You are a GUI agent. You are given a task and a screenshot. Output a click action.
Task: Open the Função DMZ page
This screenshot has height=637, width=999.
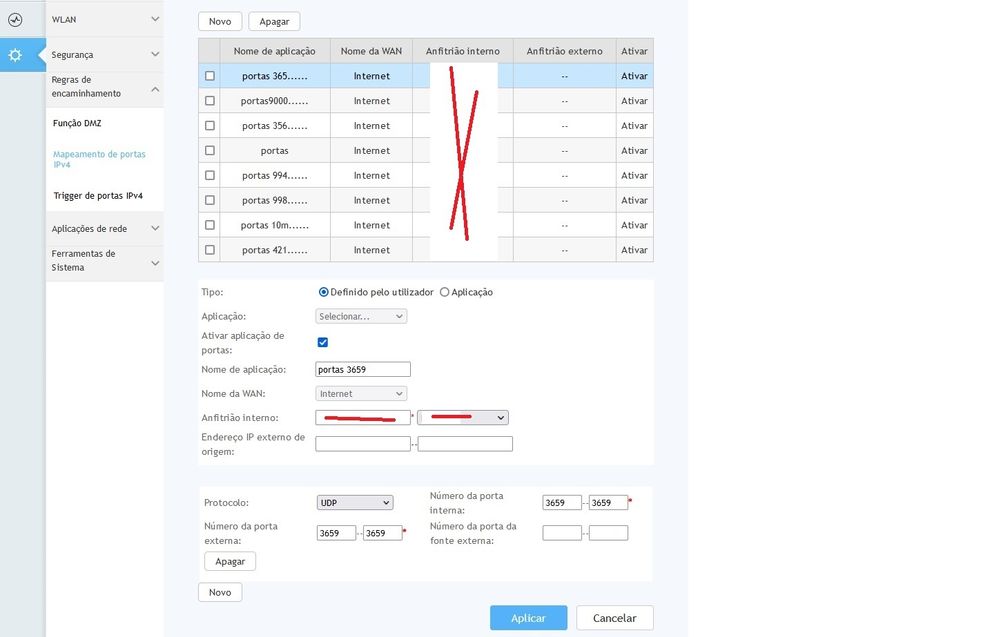pos(77,123)
